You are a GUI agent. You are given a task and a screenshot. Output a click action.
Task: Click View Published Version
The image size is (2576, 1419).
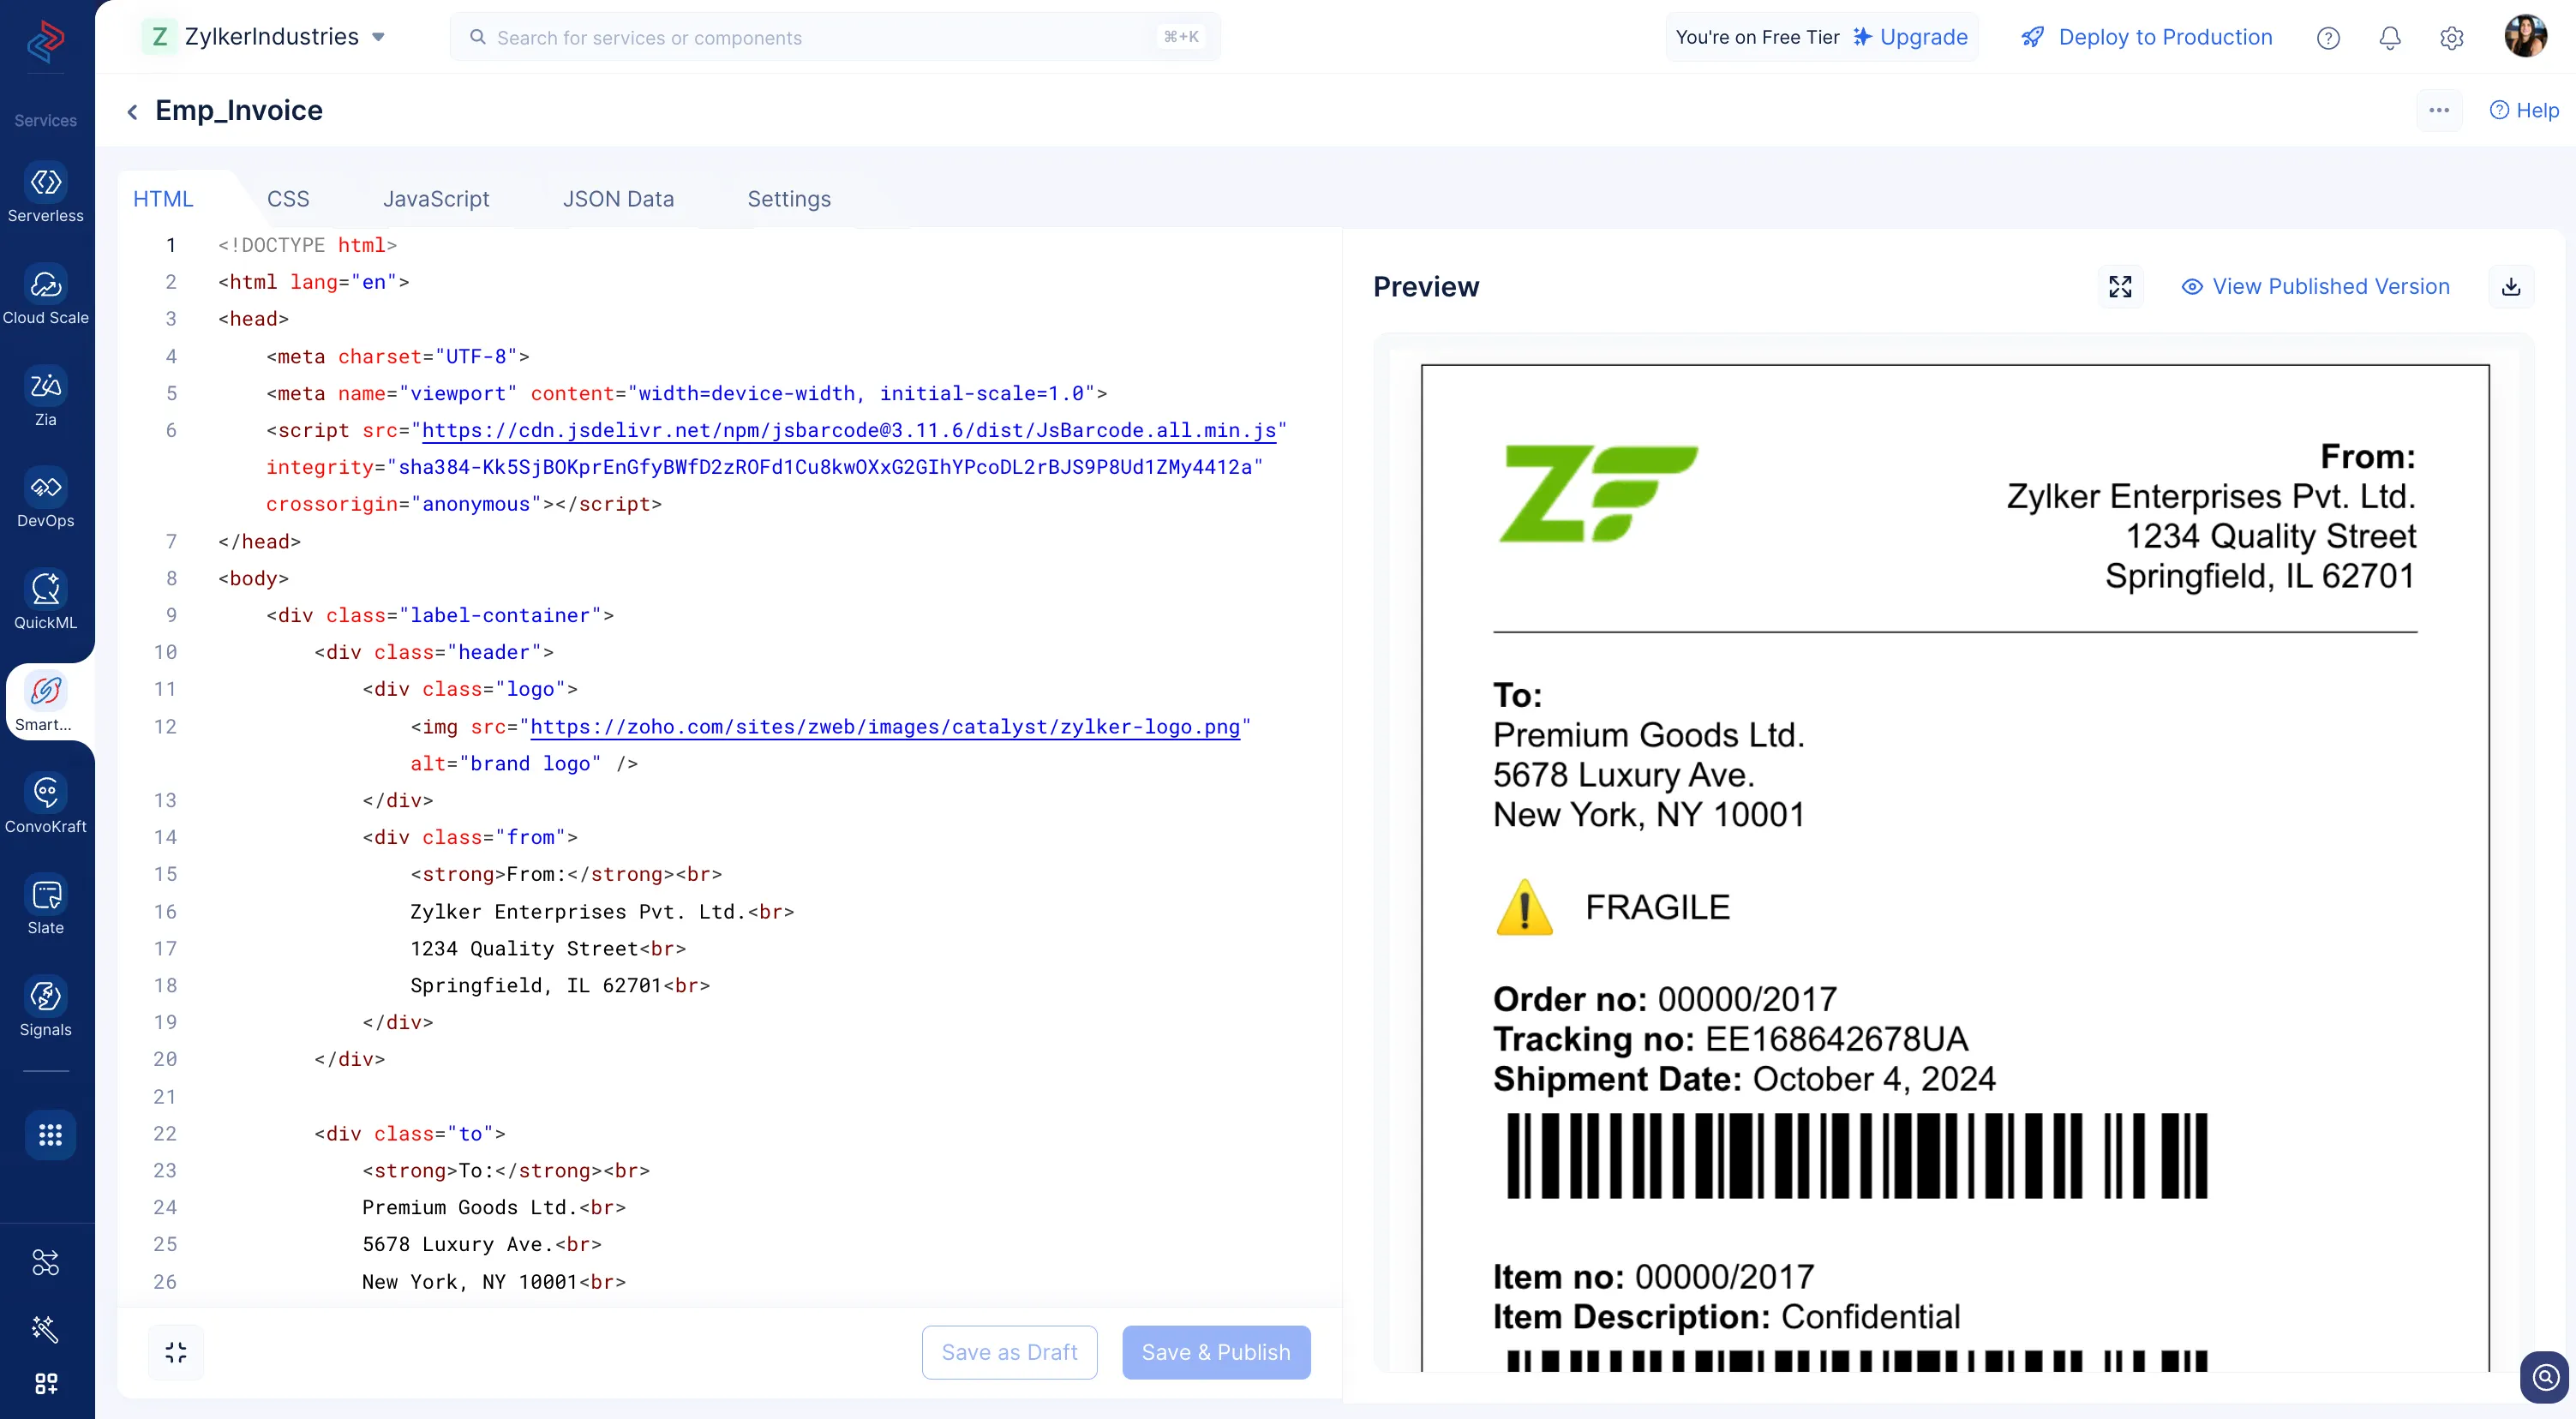2315,287
